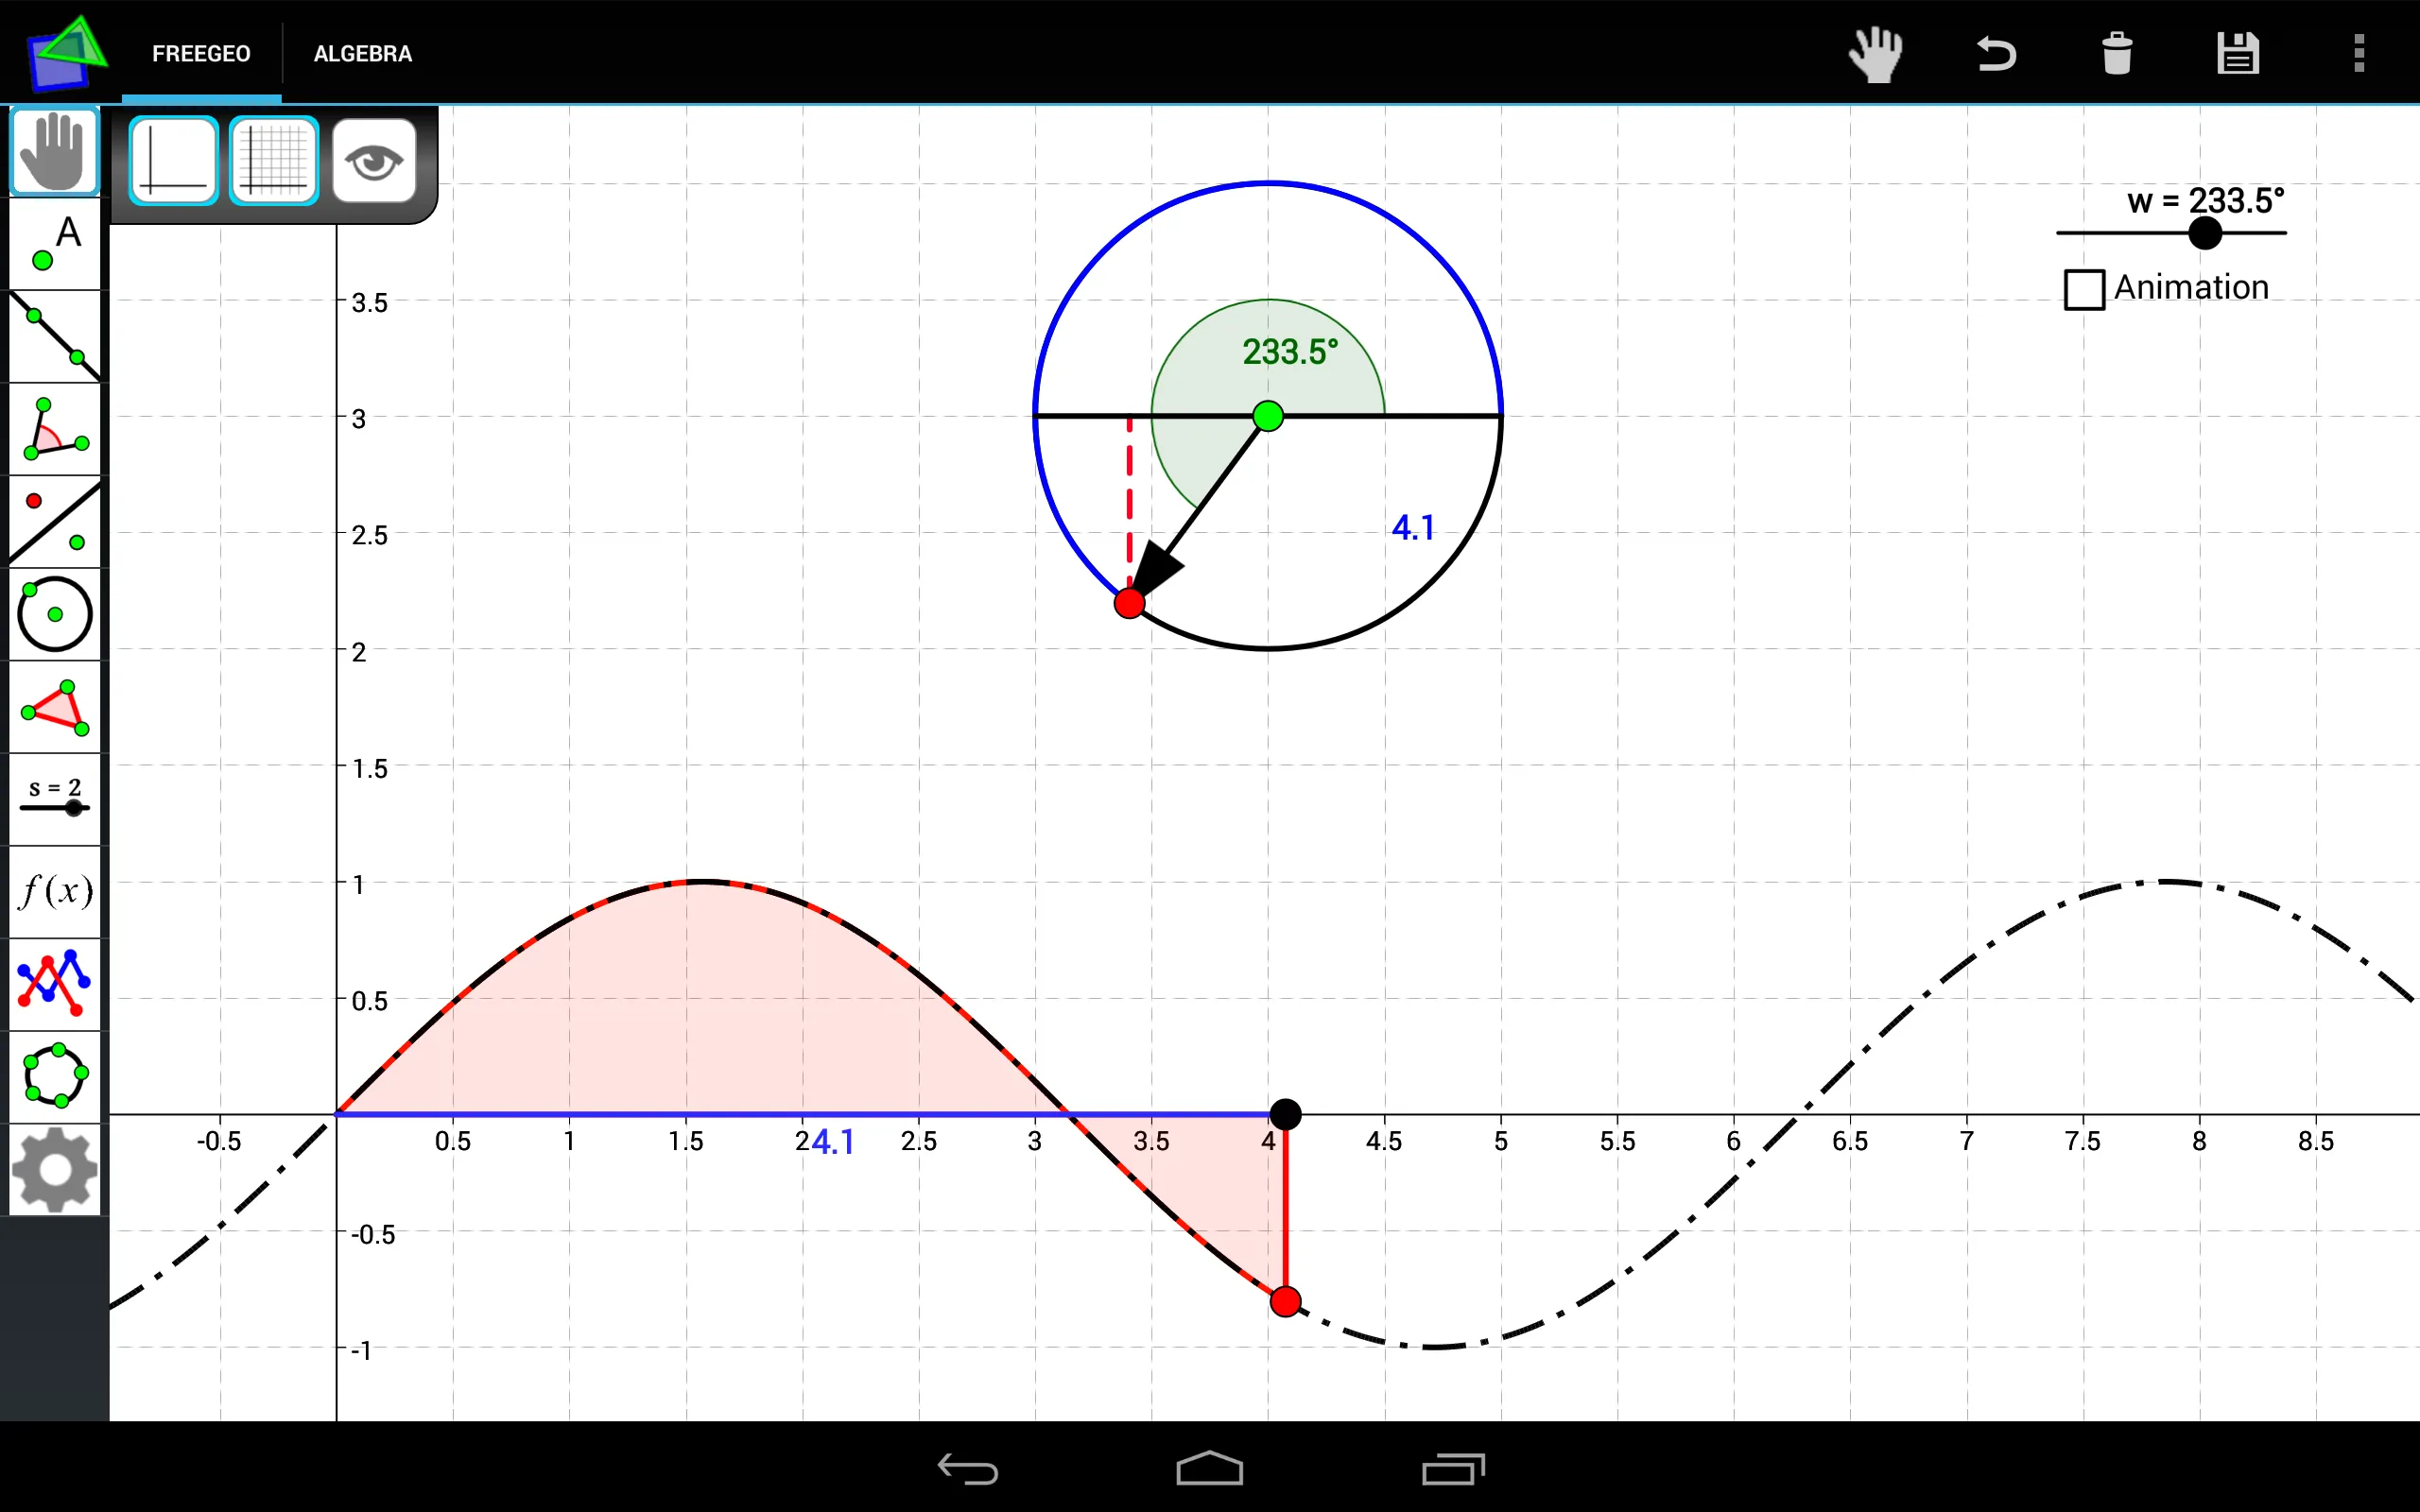Screen dimensions: 2420x1512
Task: Select the Triangle/polygon tool
Action: (x=50, y=706)
